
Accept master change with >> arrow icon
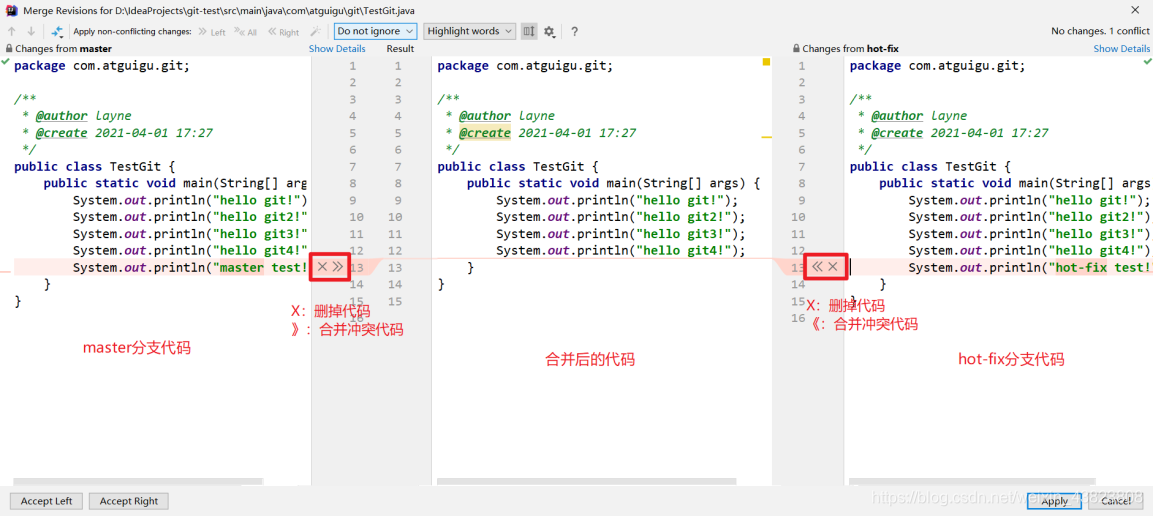coord(338,266)
